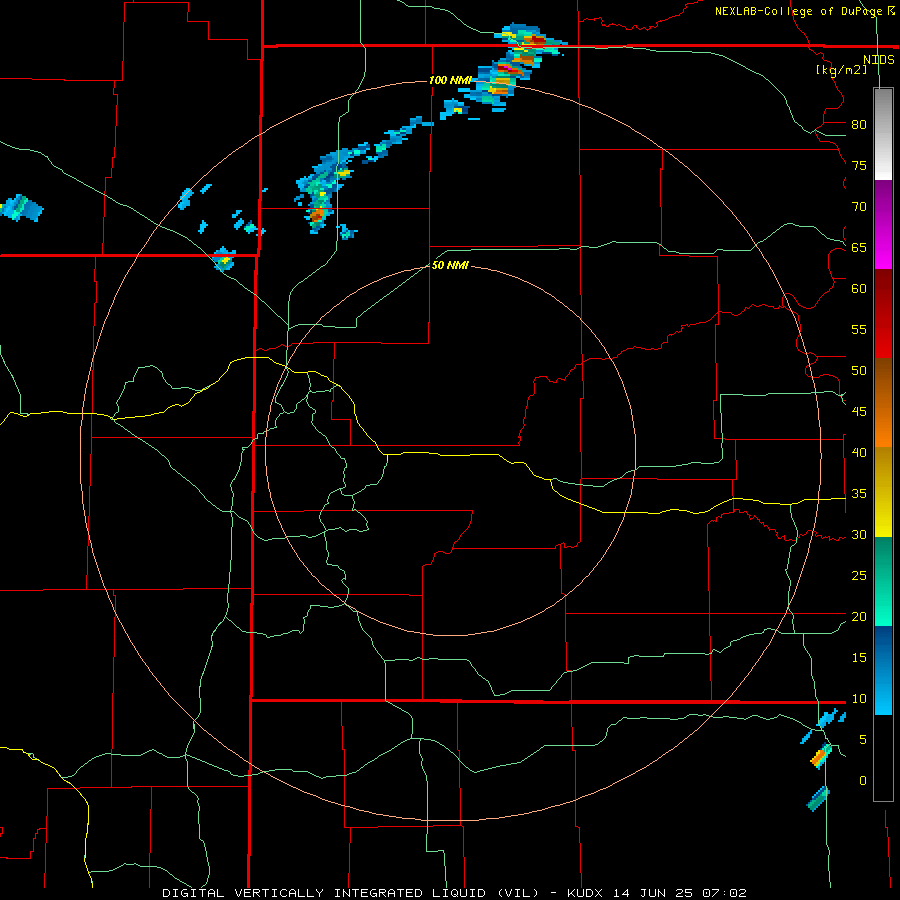Click the Digital Vertically Integrated Liquid caption
Viewport: 900px width, 900px height.
point(455,893)
